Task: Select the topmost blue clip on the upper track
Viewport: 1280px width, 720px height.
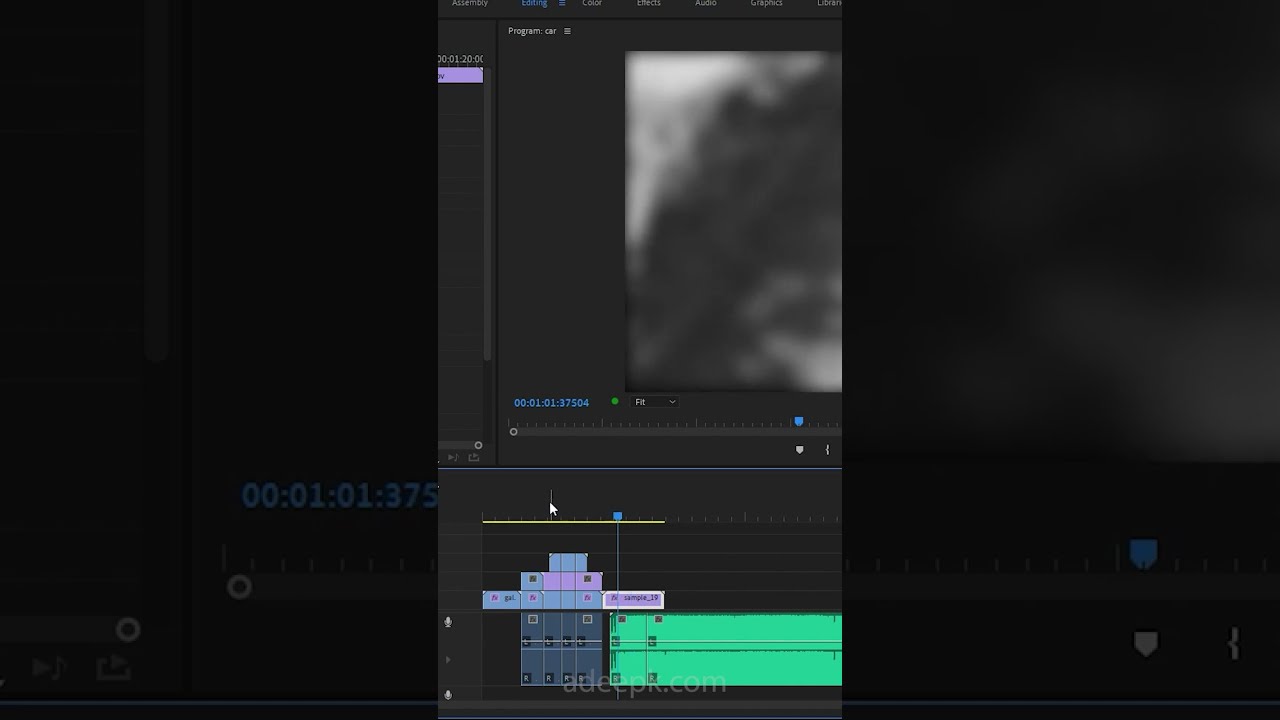Action: (568, 562)
